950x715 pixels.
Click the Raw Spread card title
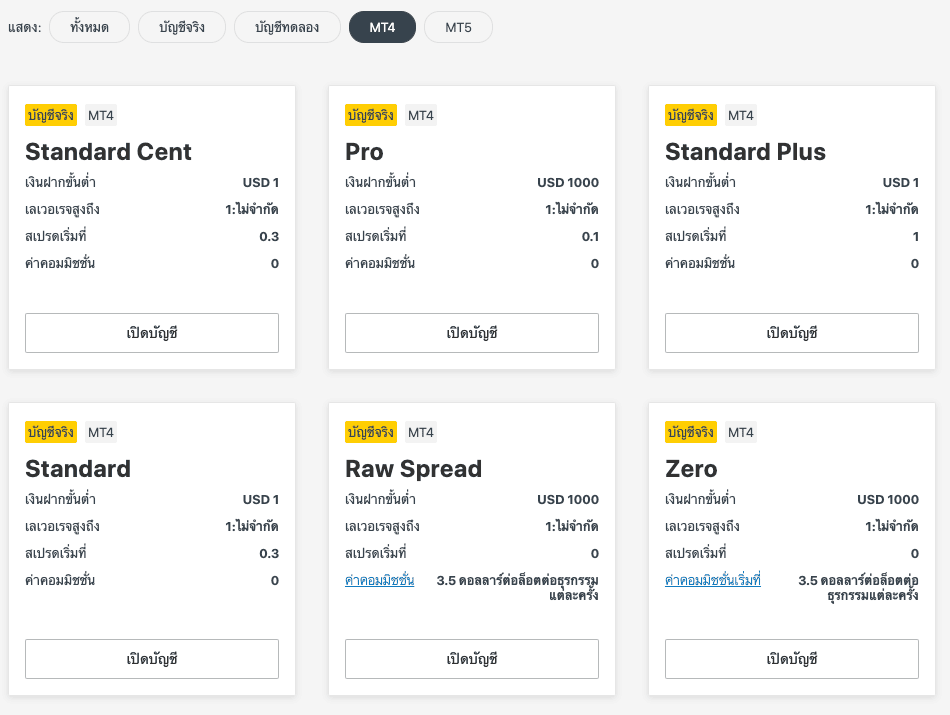pyautogui.click(x=413, y=468)
